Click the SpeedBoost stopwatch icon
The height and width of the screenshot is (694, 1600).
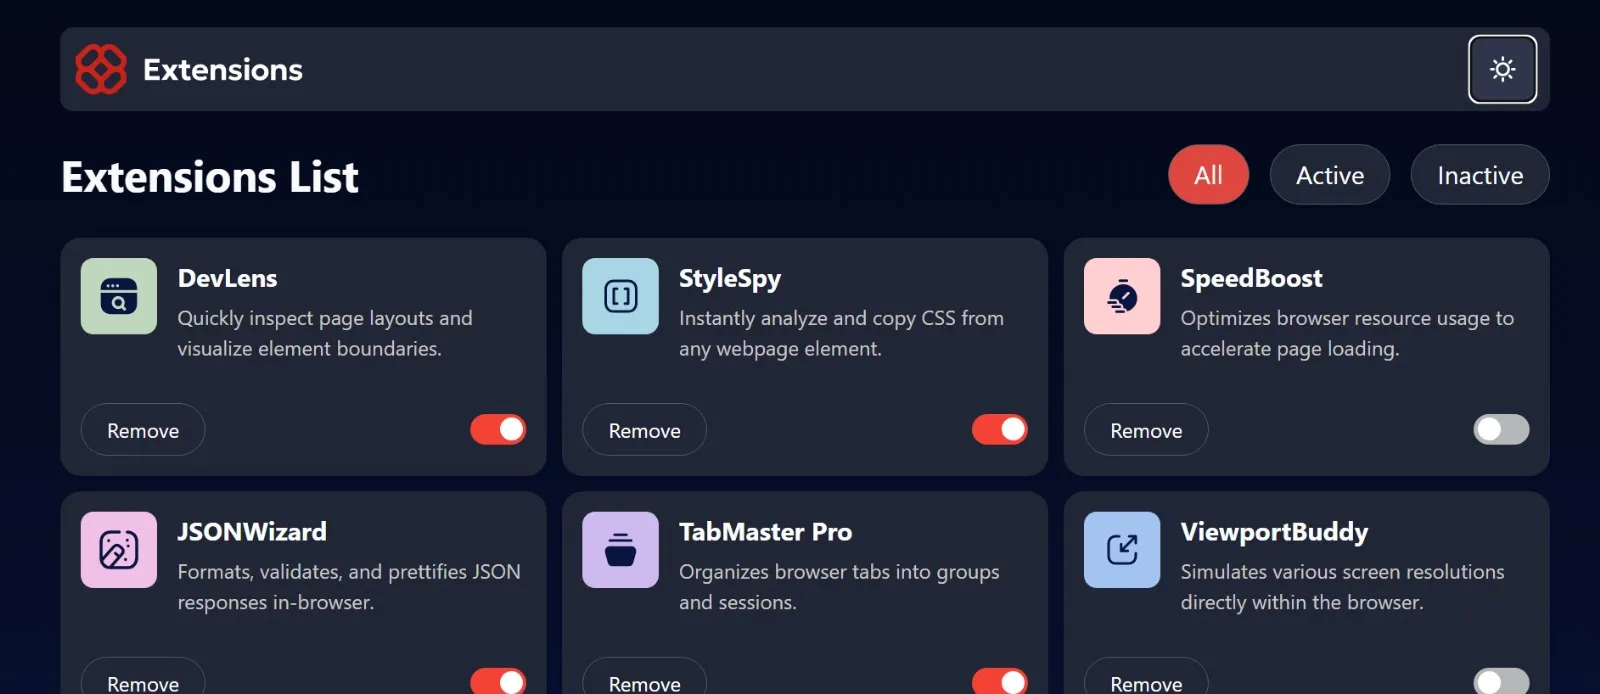[1122, 297]
